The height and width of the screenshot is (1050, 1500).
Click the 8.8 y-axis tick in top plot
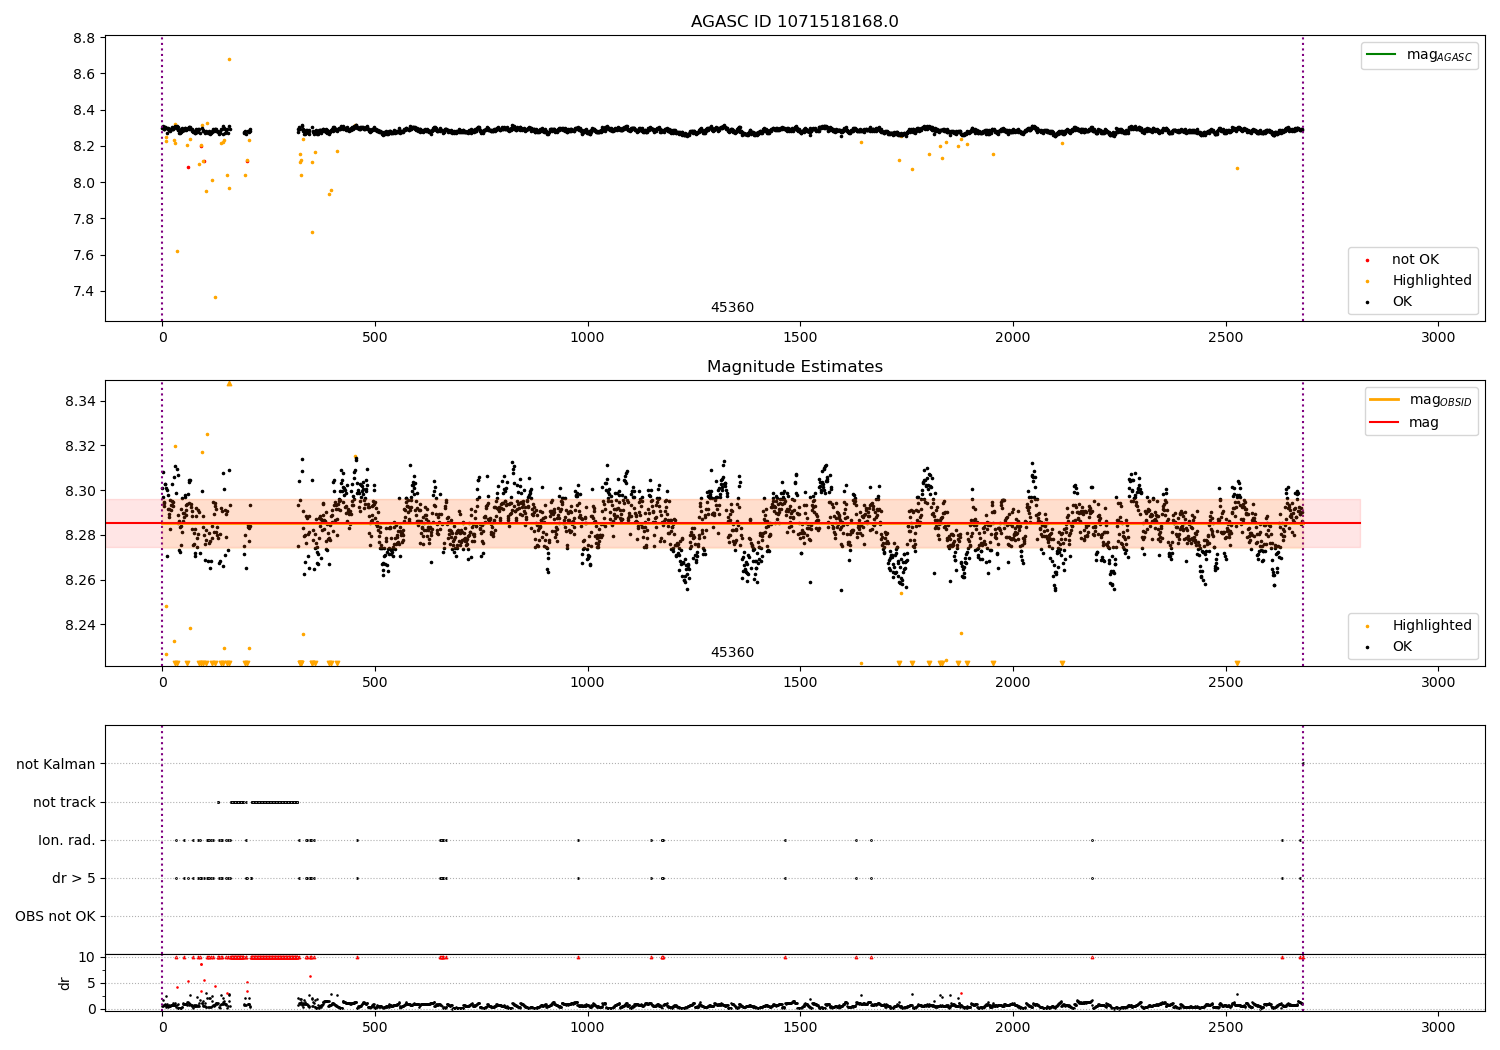coord(85,38)
